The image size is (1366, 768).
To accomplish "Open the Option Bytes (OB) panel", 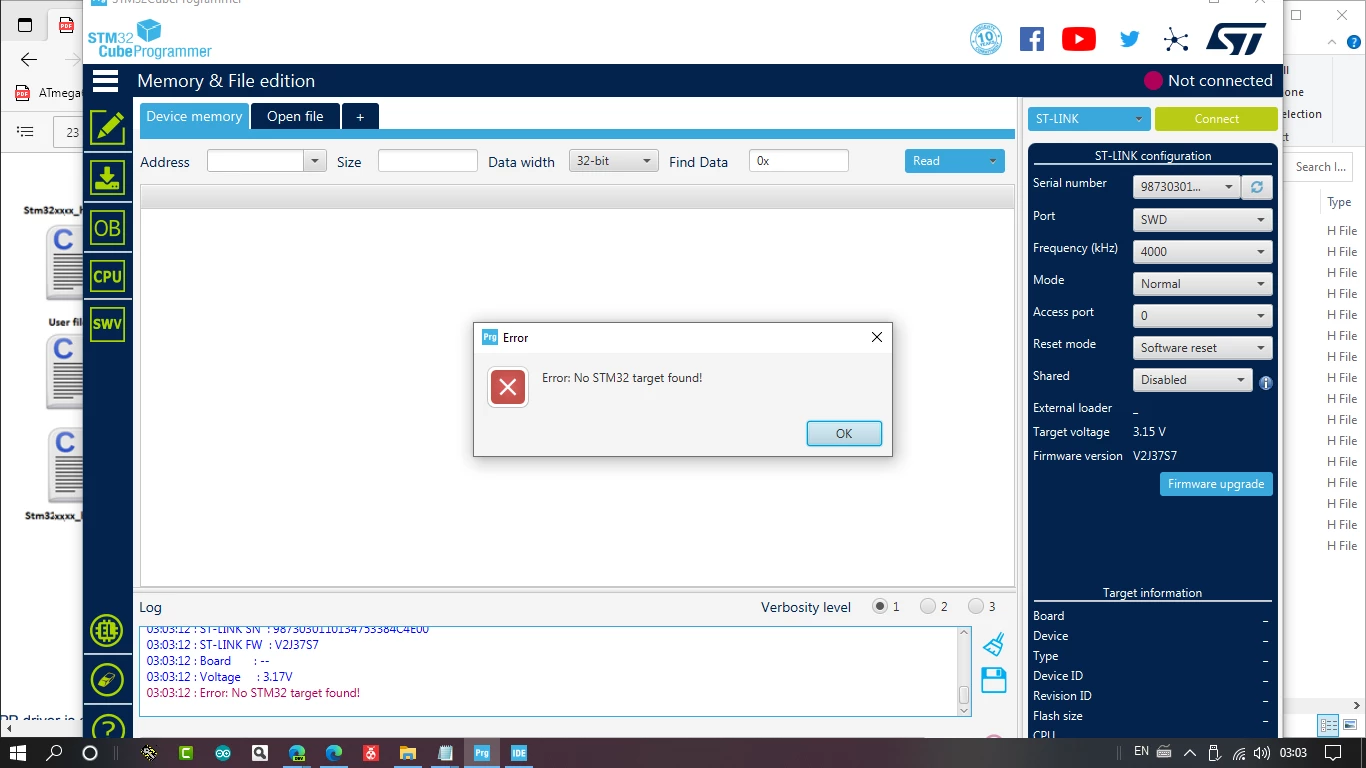I will [107, 228].
